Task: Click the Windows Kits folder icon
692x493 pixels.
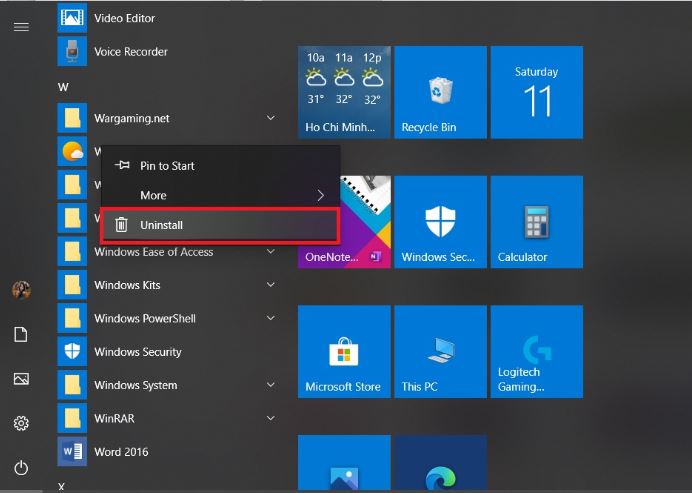Action: tap(72, 285)
